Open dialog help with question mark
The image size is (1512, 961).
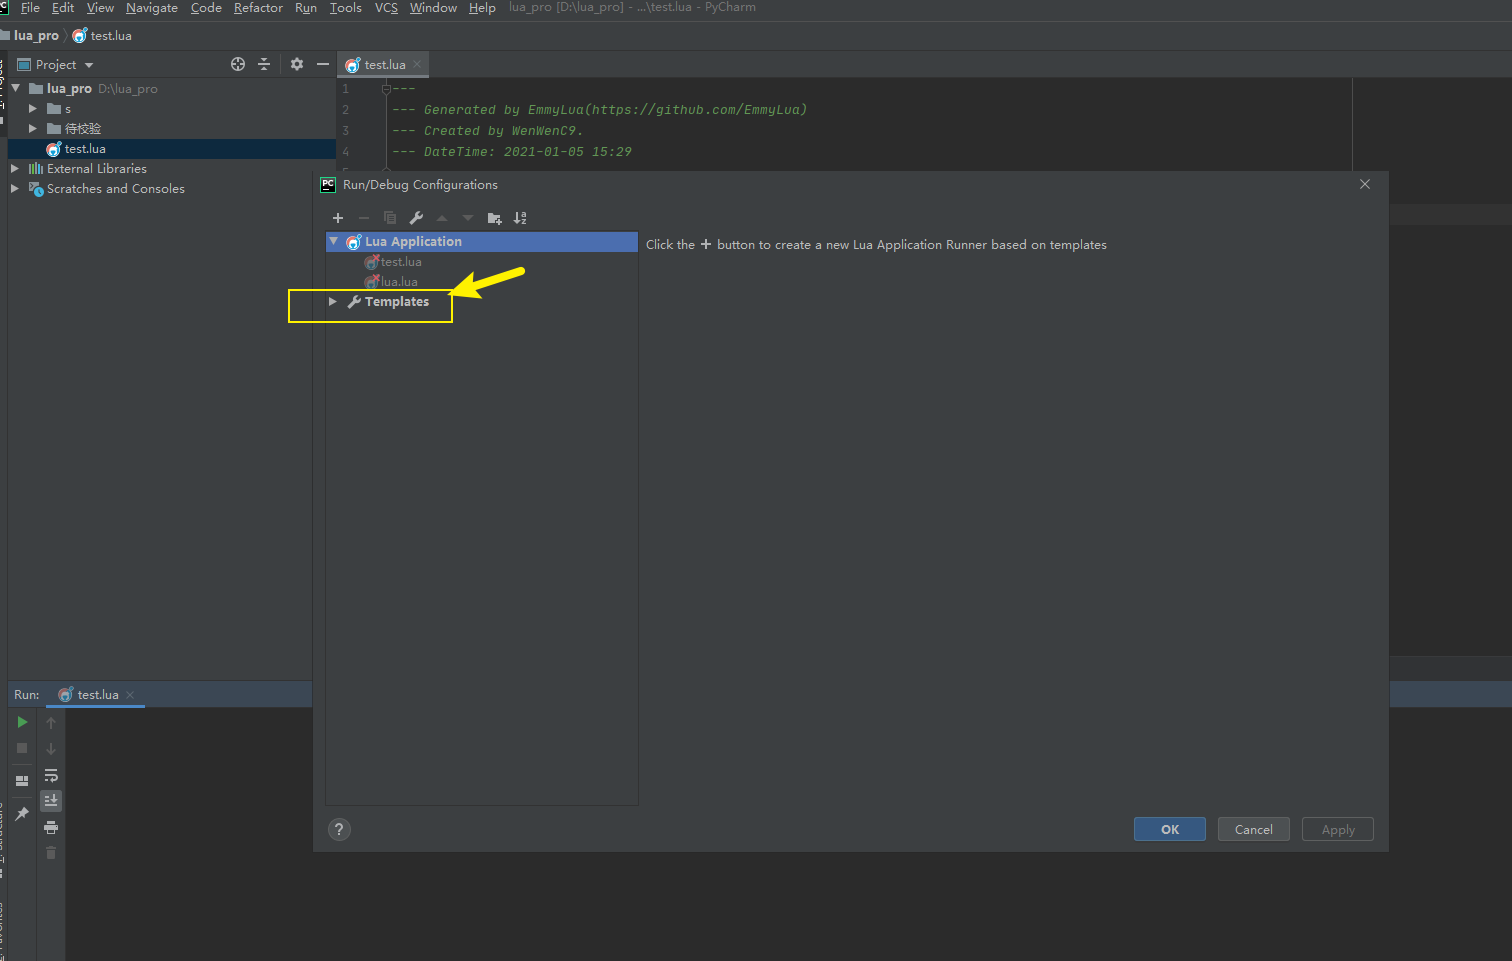click(x=339, y=829)
